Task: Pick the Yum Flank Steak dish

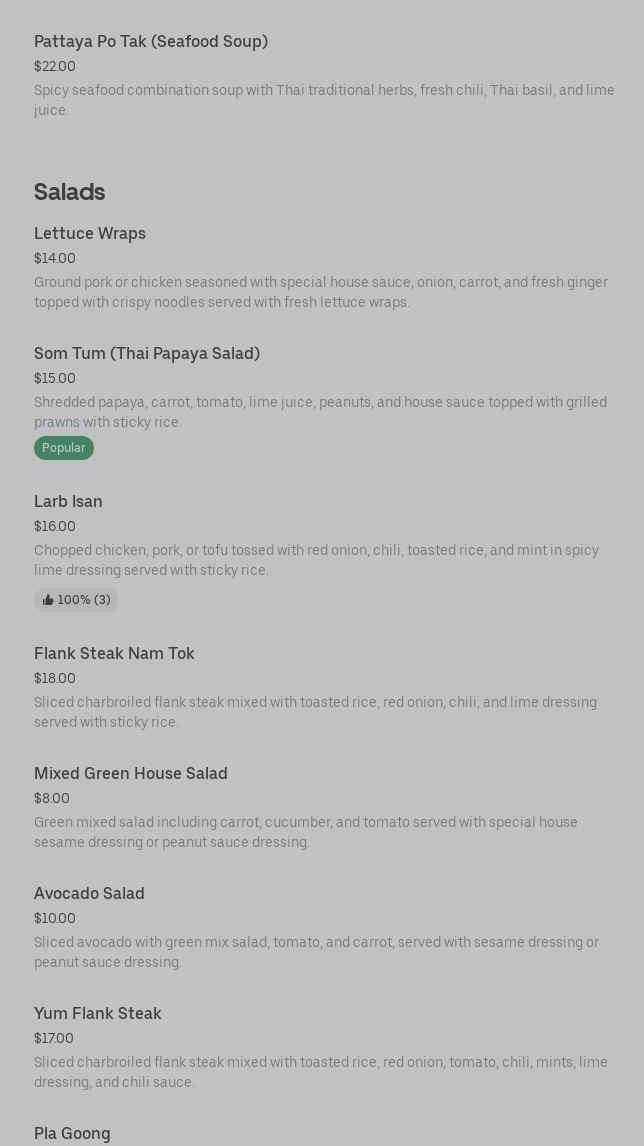Action: coord(98,1013)
